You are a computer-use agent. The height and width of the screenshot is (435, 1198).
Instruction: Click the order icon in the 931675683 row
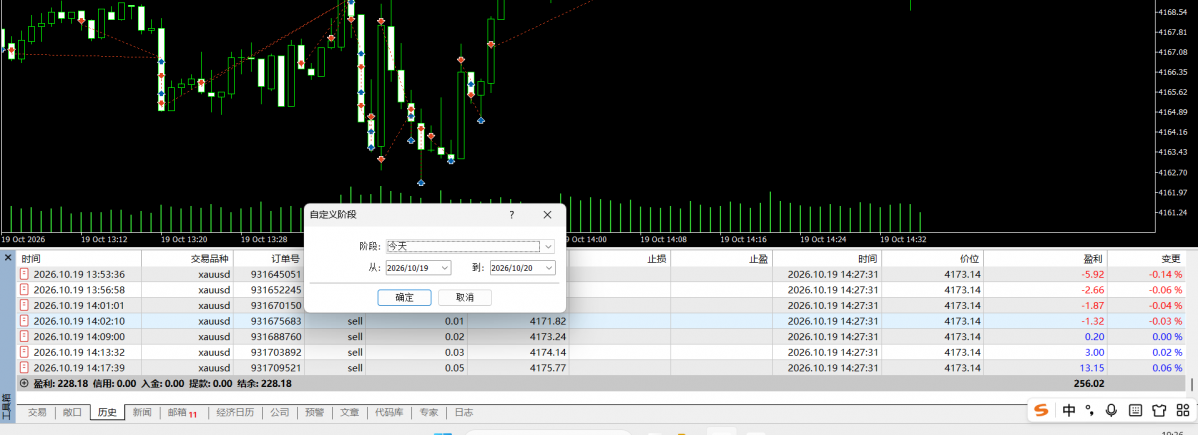[24, 321]
